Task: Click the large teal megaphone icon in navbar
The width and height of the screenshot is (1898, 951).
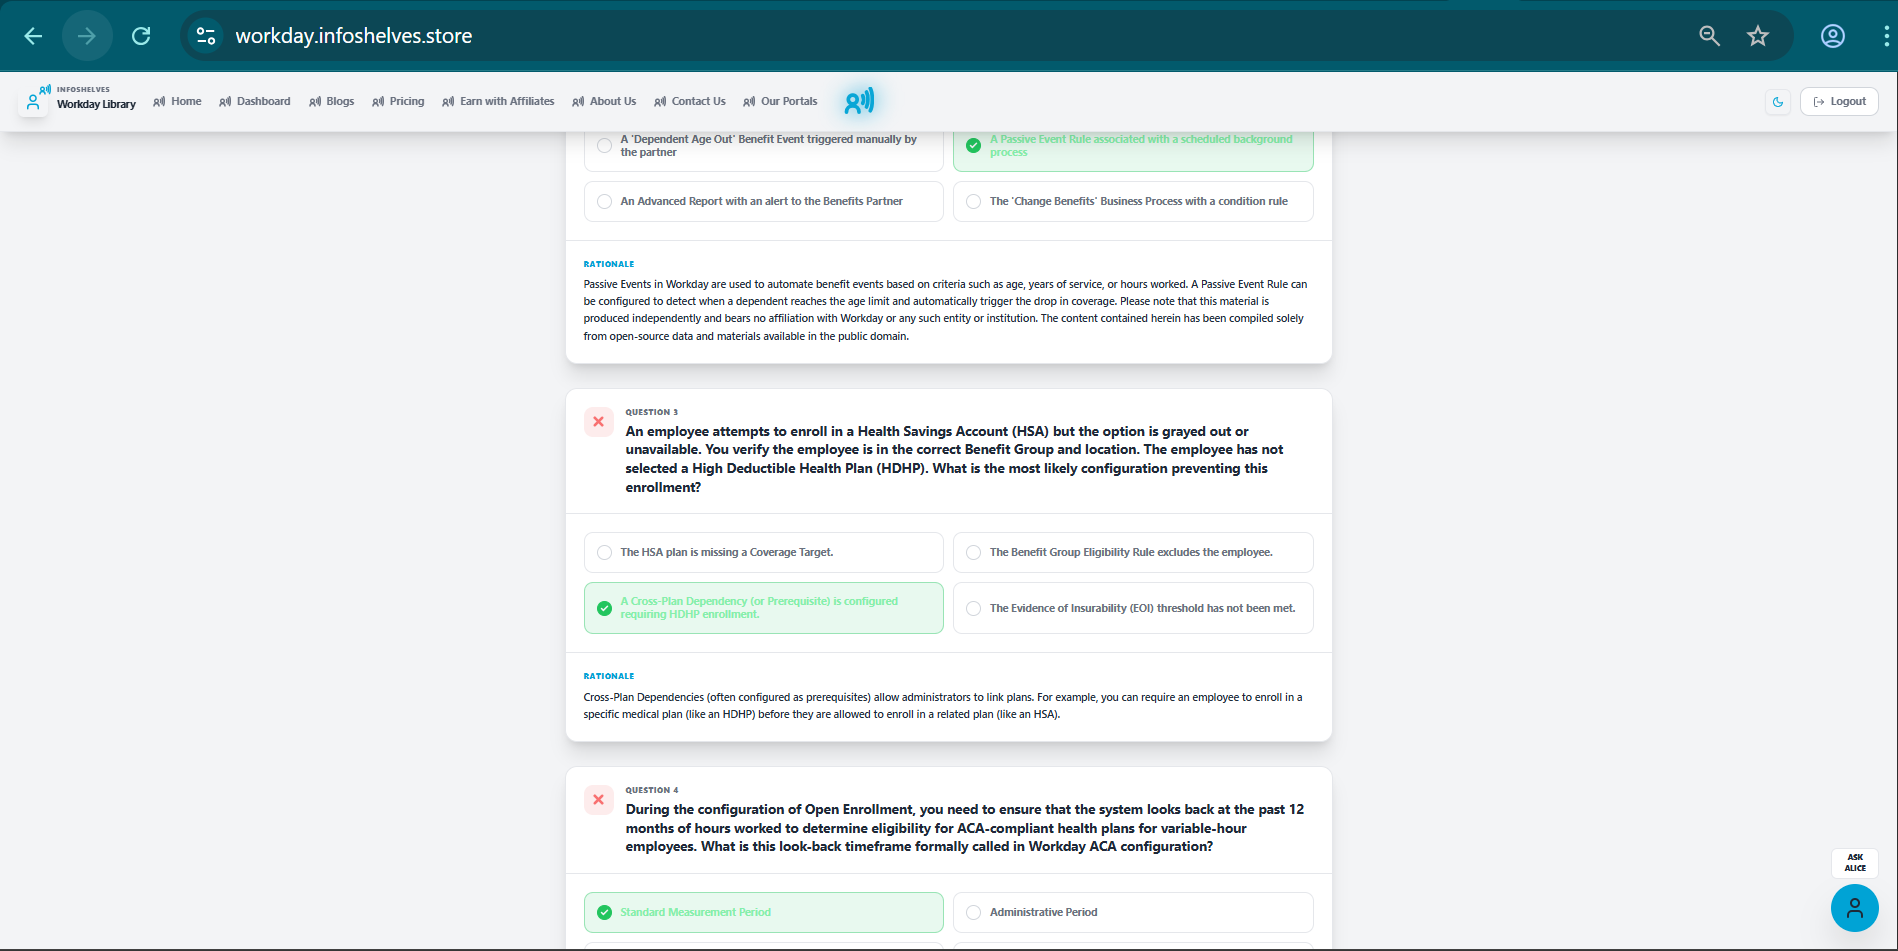Action: click(x=858, y=101)
